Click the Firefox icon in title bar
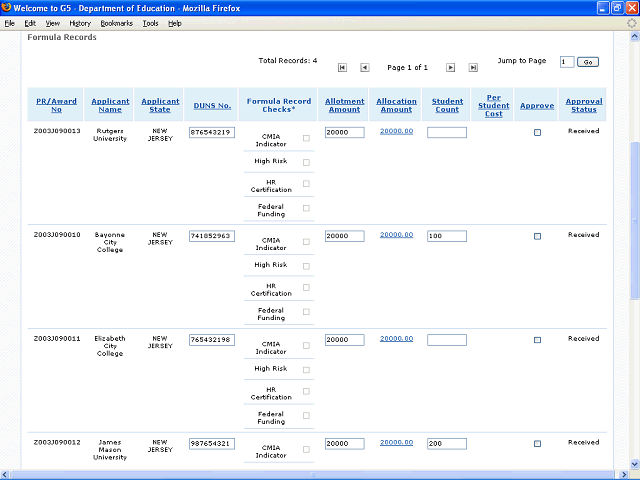 coord(7,7)
